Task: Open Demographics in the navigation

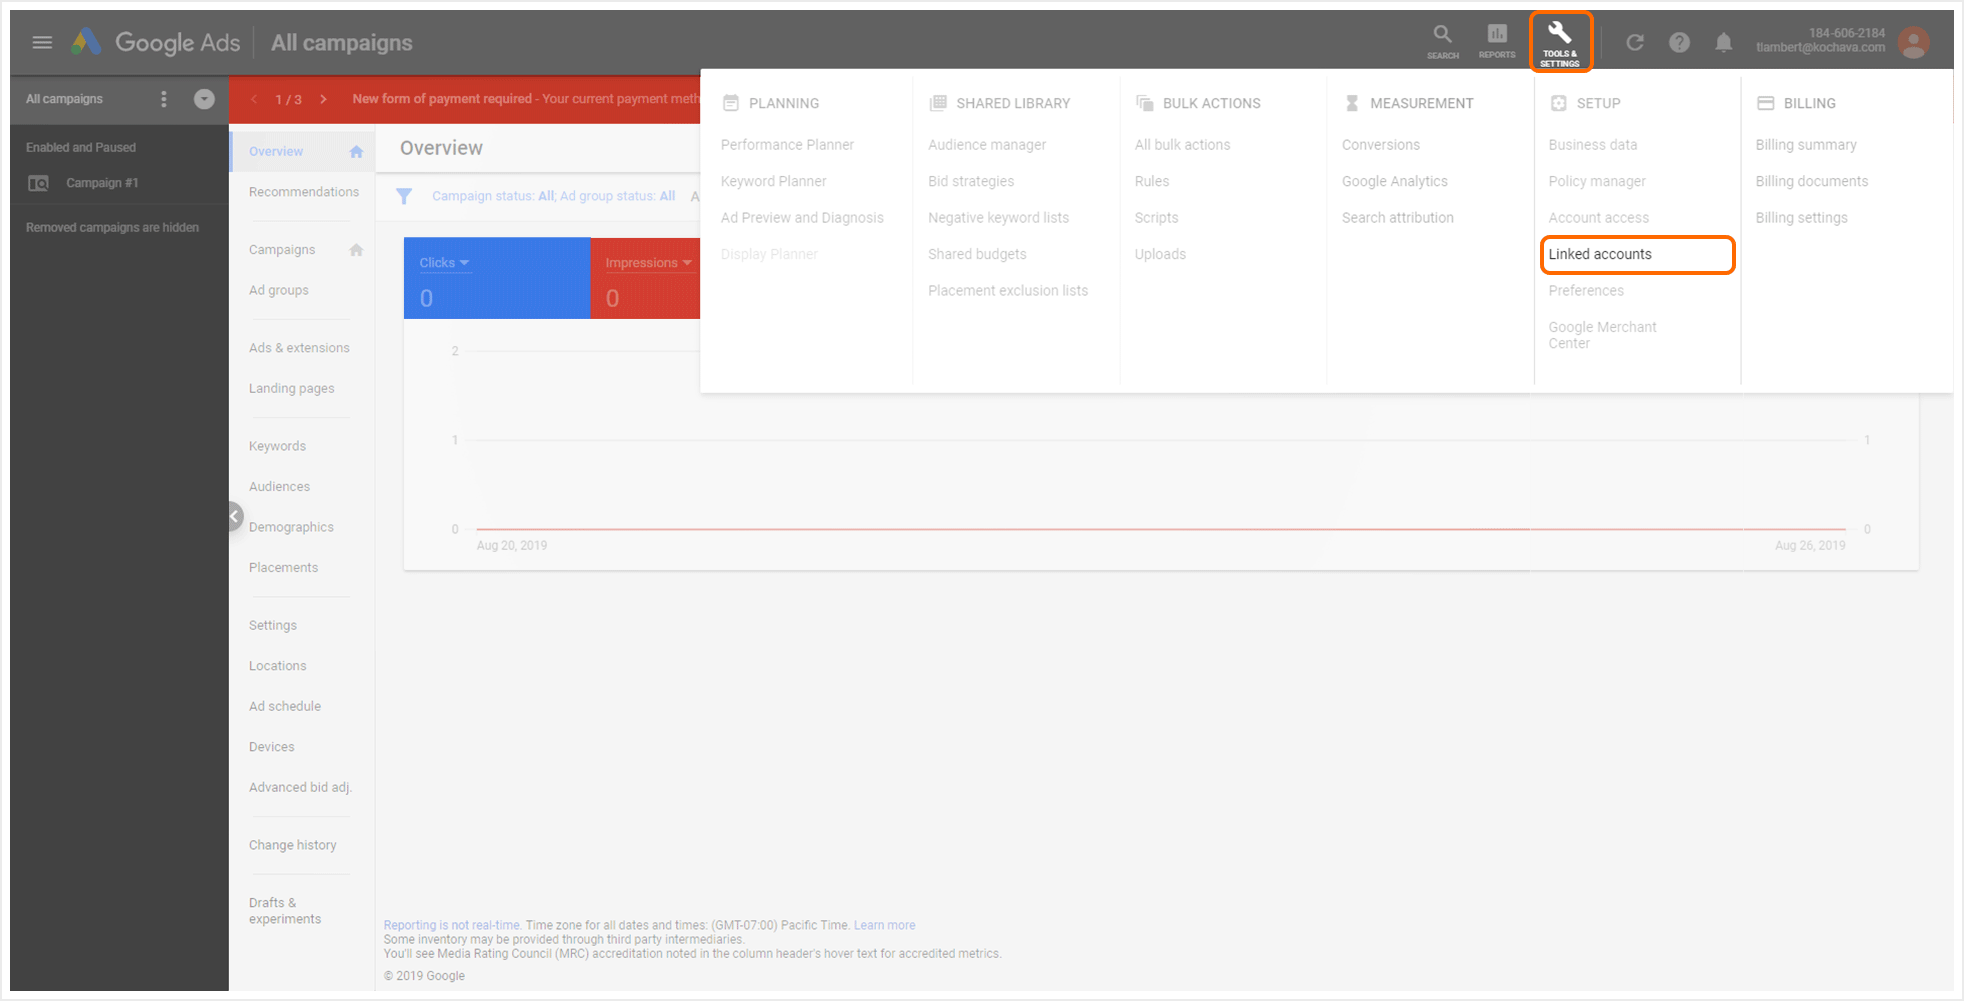Action: [x=291, y=527]
